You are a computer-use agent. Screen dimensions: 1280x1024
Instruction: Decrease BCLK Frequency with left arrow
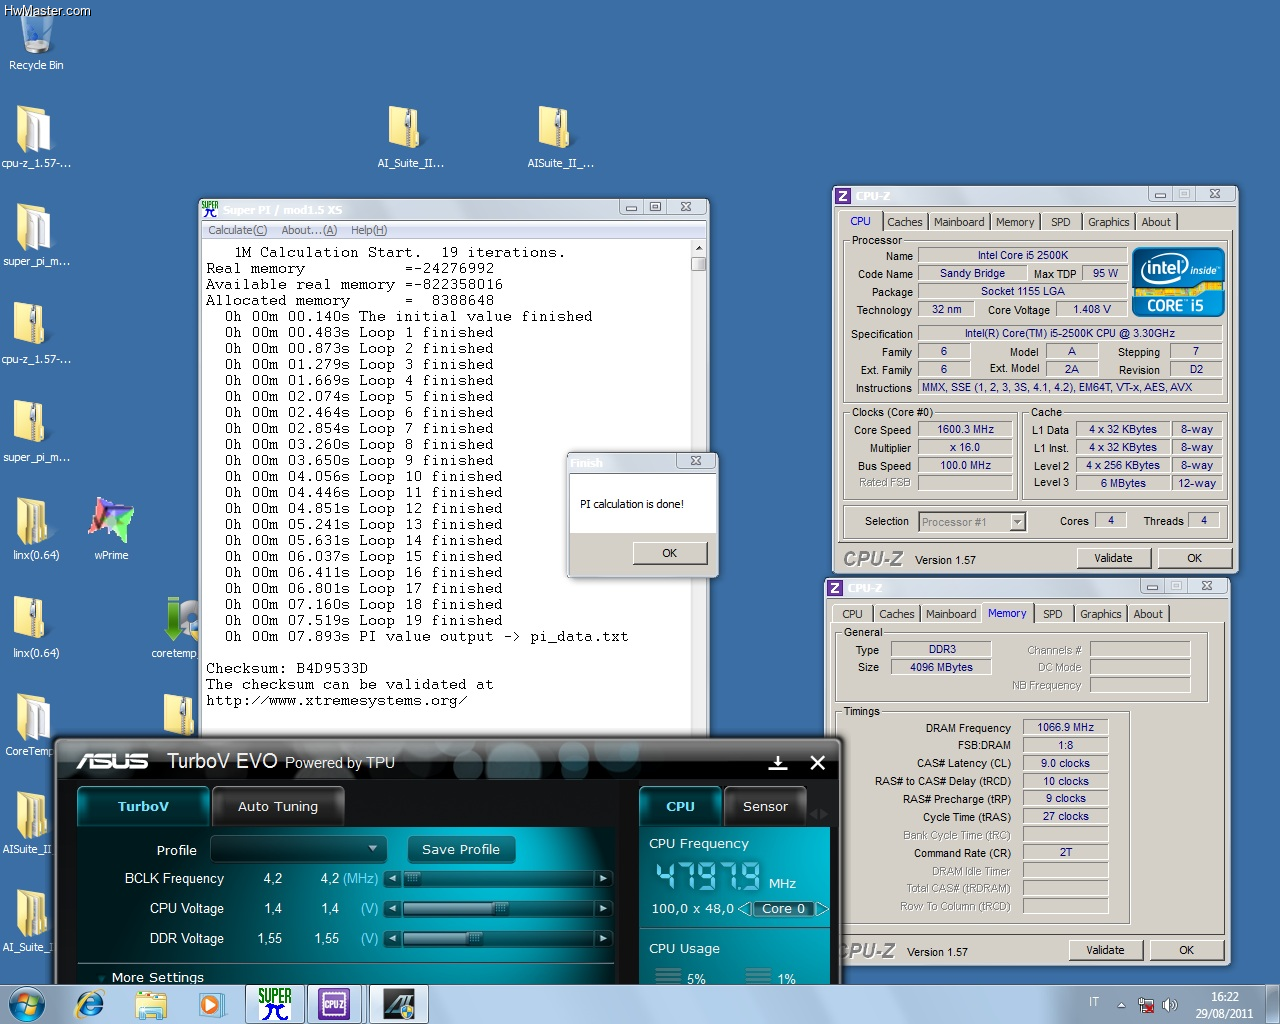pyautogui.click(x=393, y=879)
